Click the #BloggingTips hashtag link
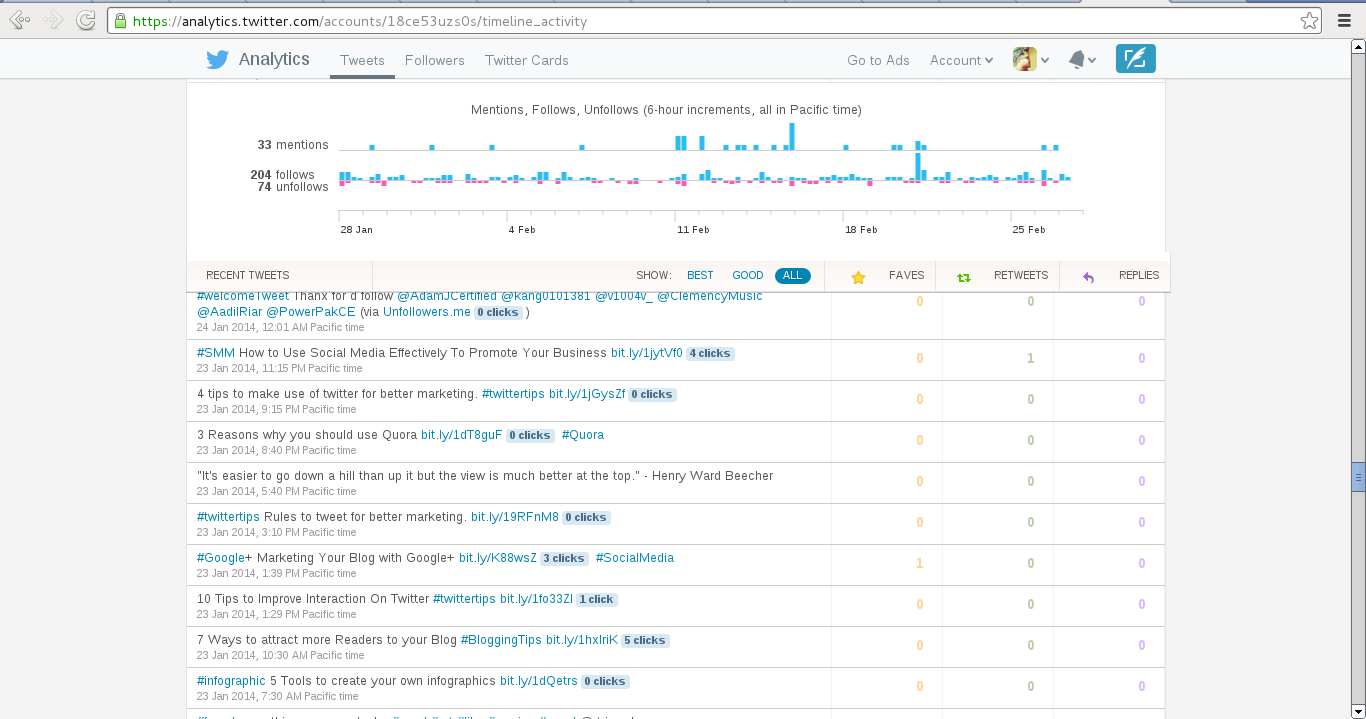 501,640
